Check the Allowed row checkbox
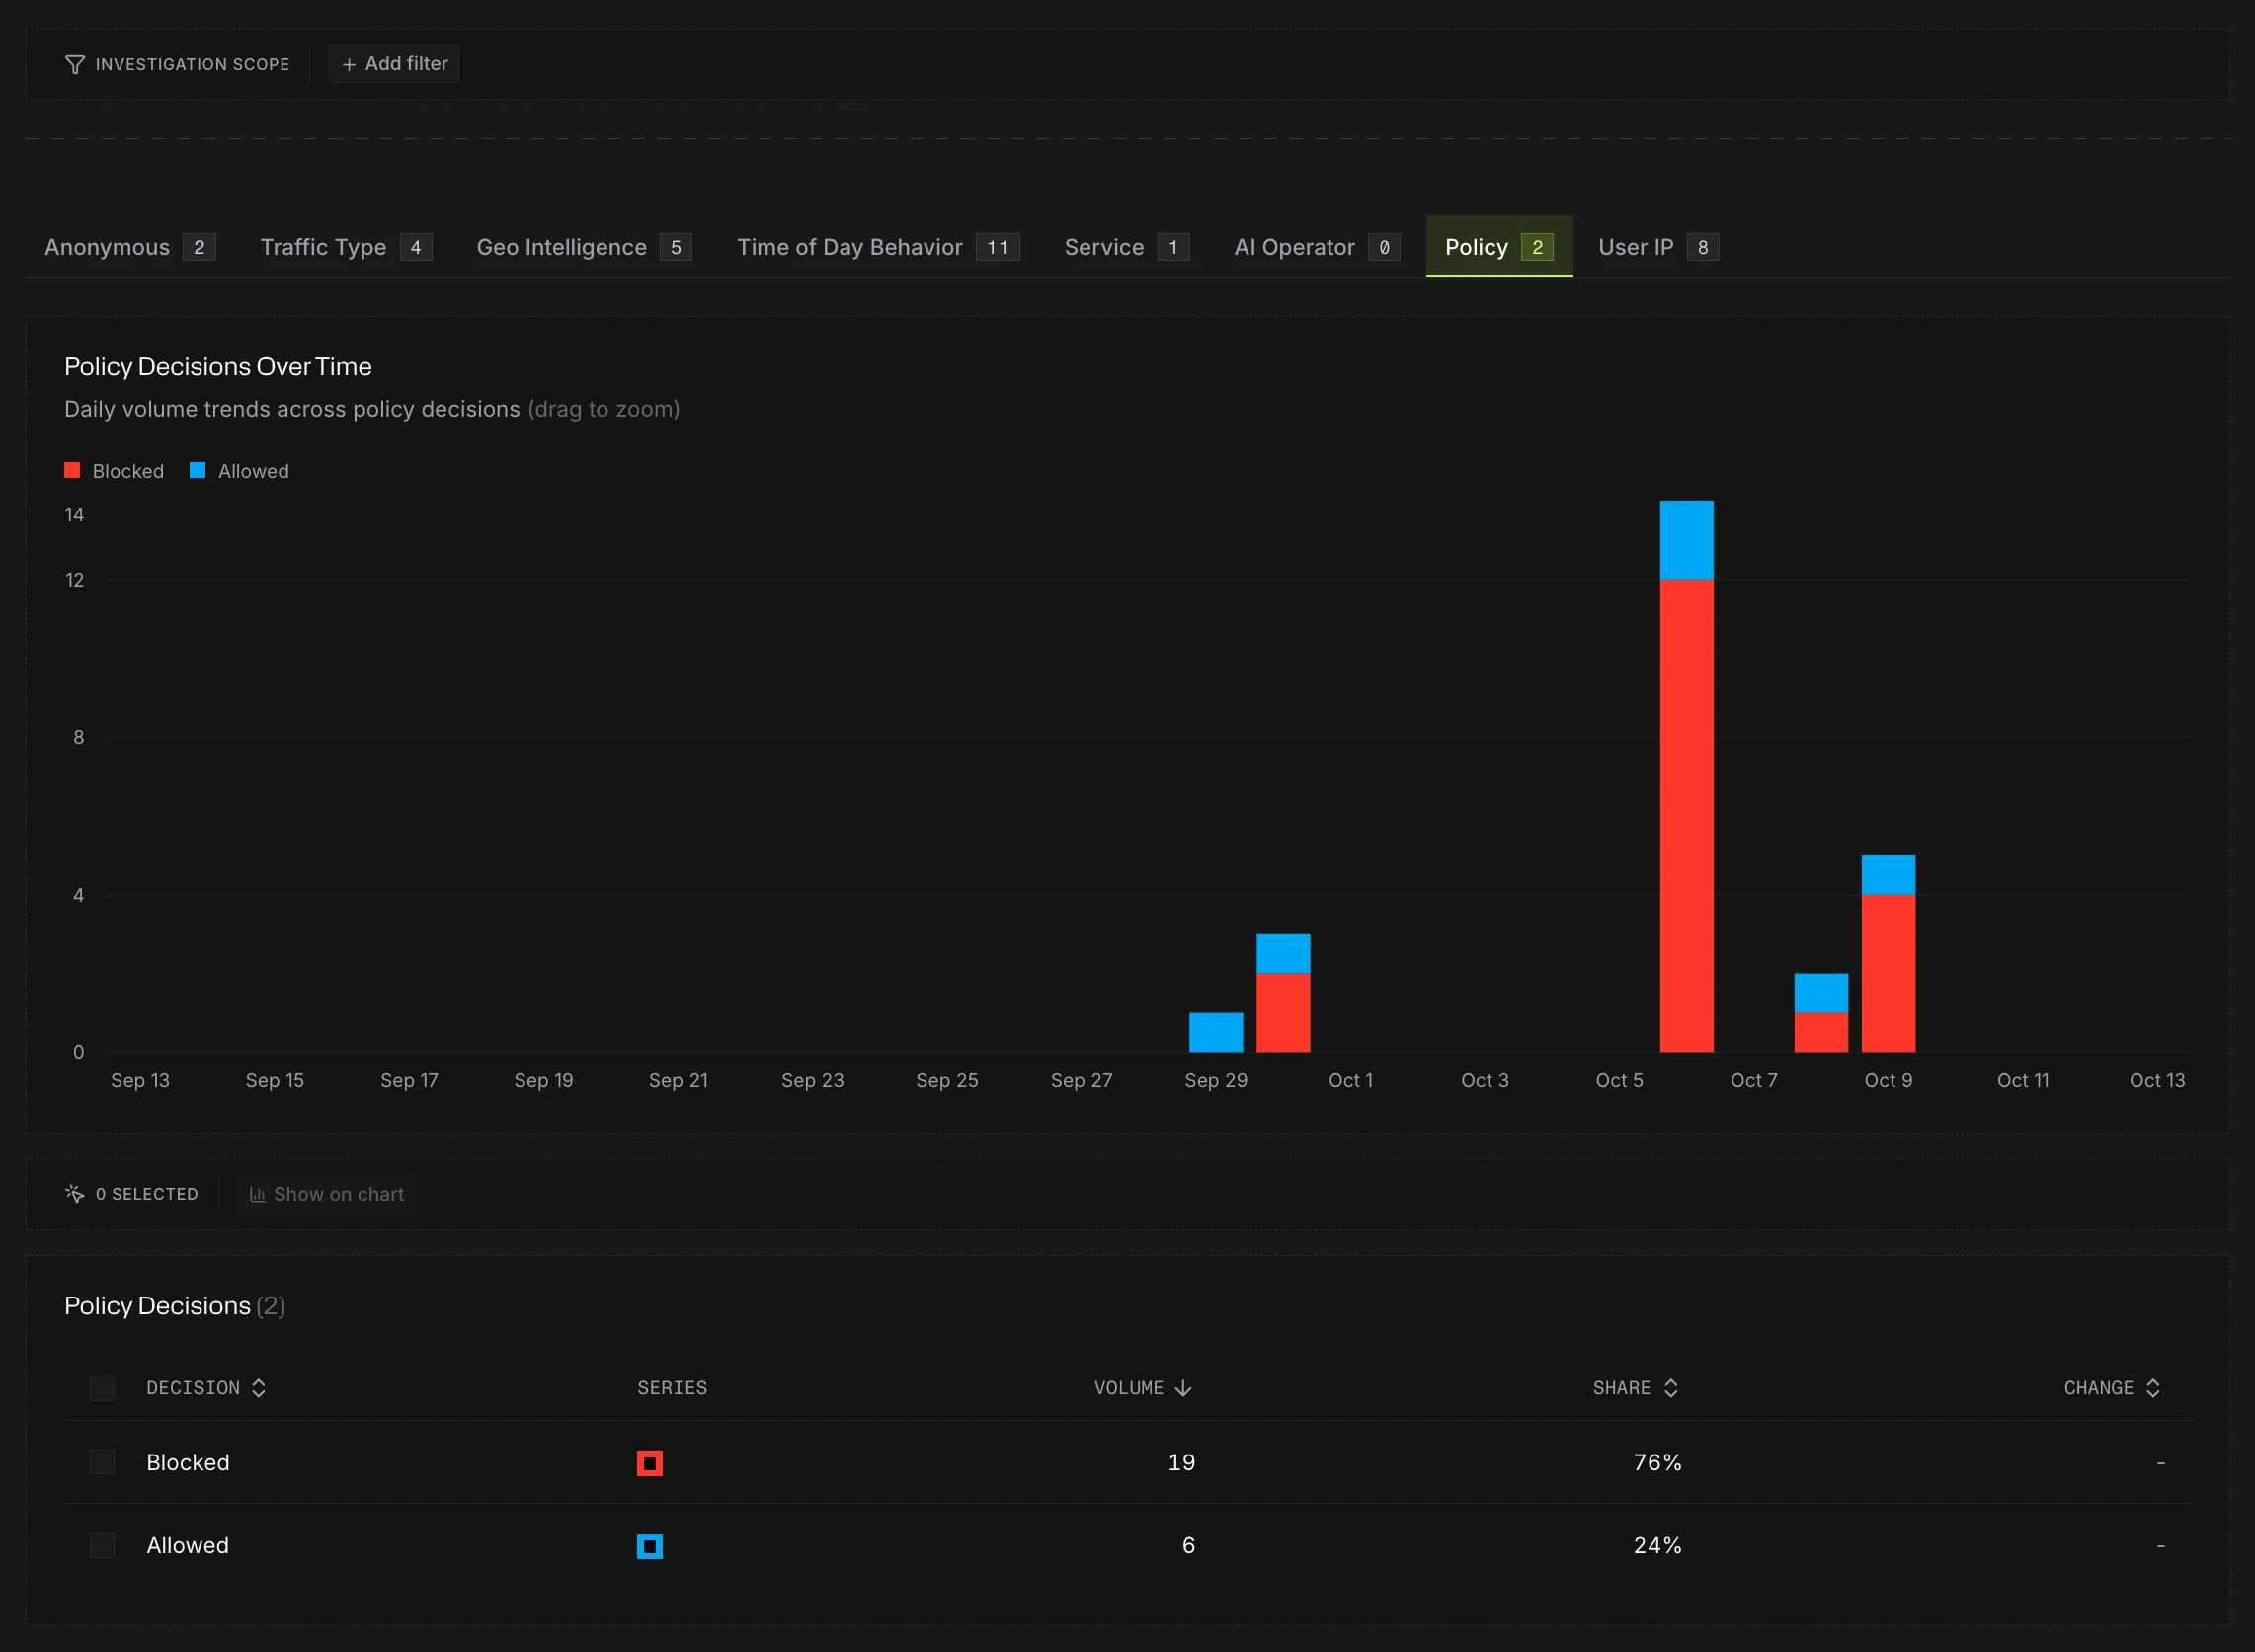Viewport: 2255px width, 1652px height. pos(102,1545)
